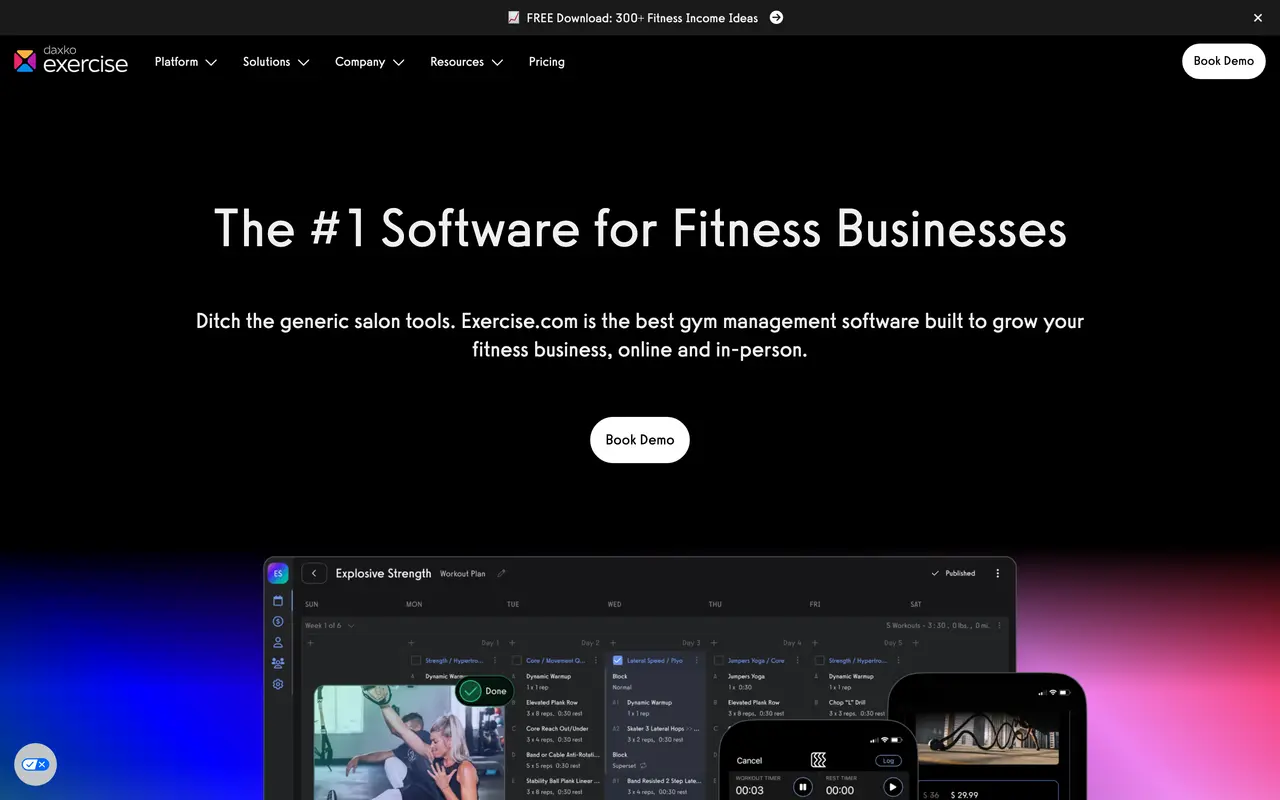This screenshot has height=800, width=1280.
Task: Click the Band or Cable Anti-Rotati... exercise
Action: click(563, 755)
